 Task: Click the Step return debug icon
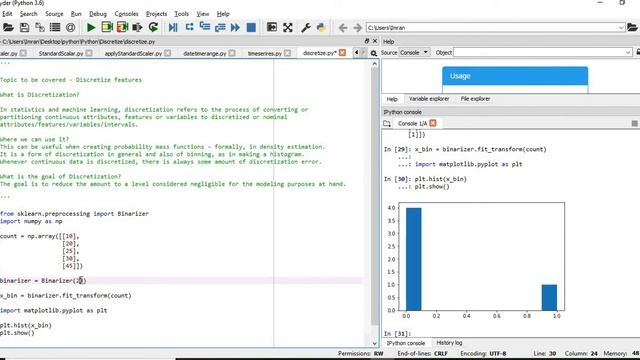point(220,28)
